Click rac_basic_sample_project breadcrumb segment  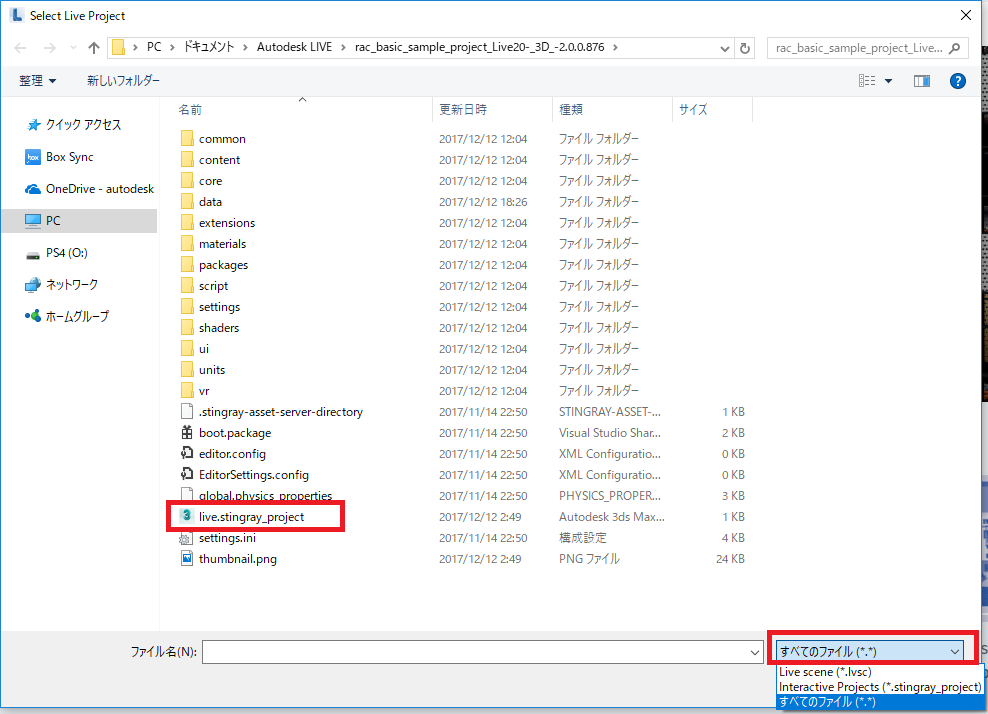(480, 47)
